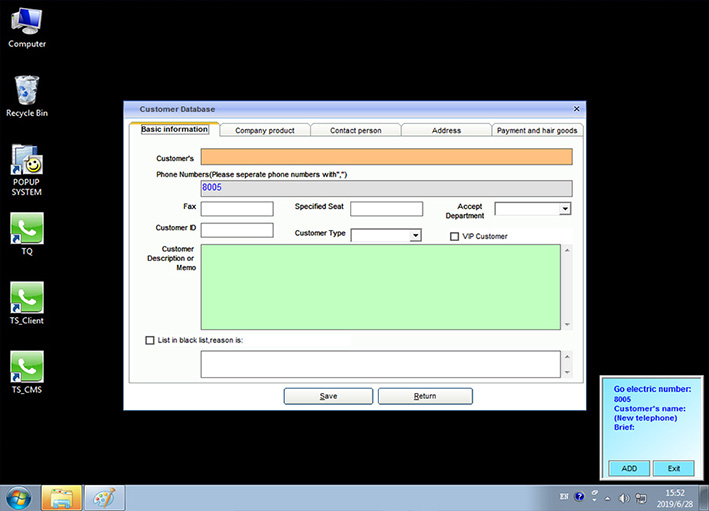The width and height of the screenshot is (709, 511).
Task: Open the Contact person tab
Action: click(356, 131)
